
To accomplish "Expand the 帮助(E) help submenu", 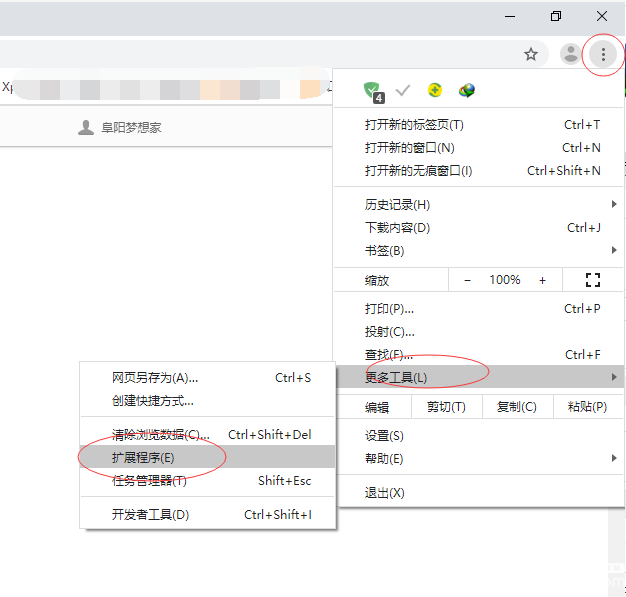I will tap(479, 458).
